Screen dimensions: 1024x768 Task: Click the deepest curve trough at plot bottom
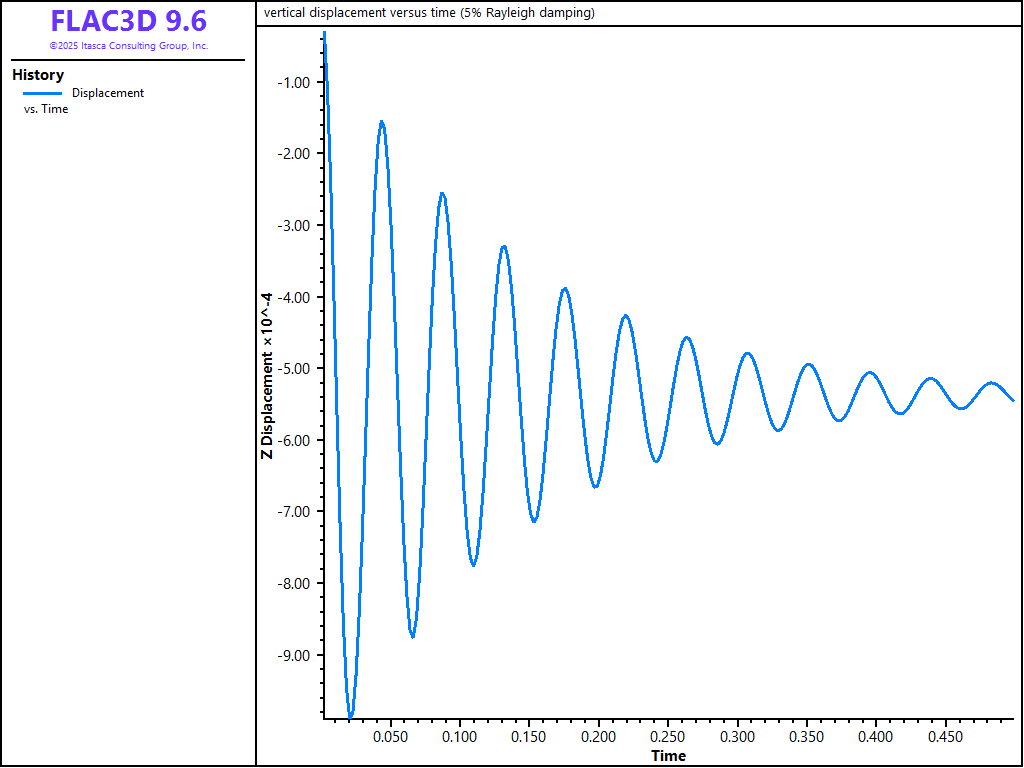pos(350,716)
